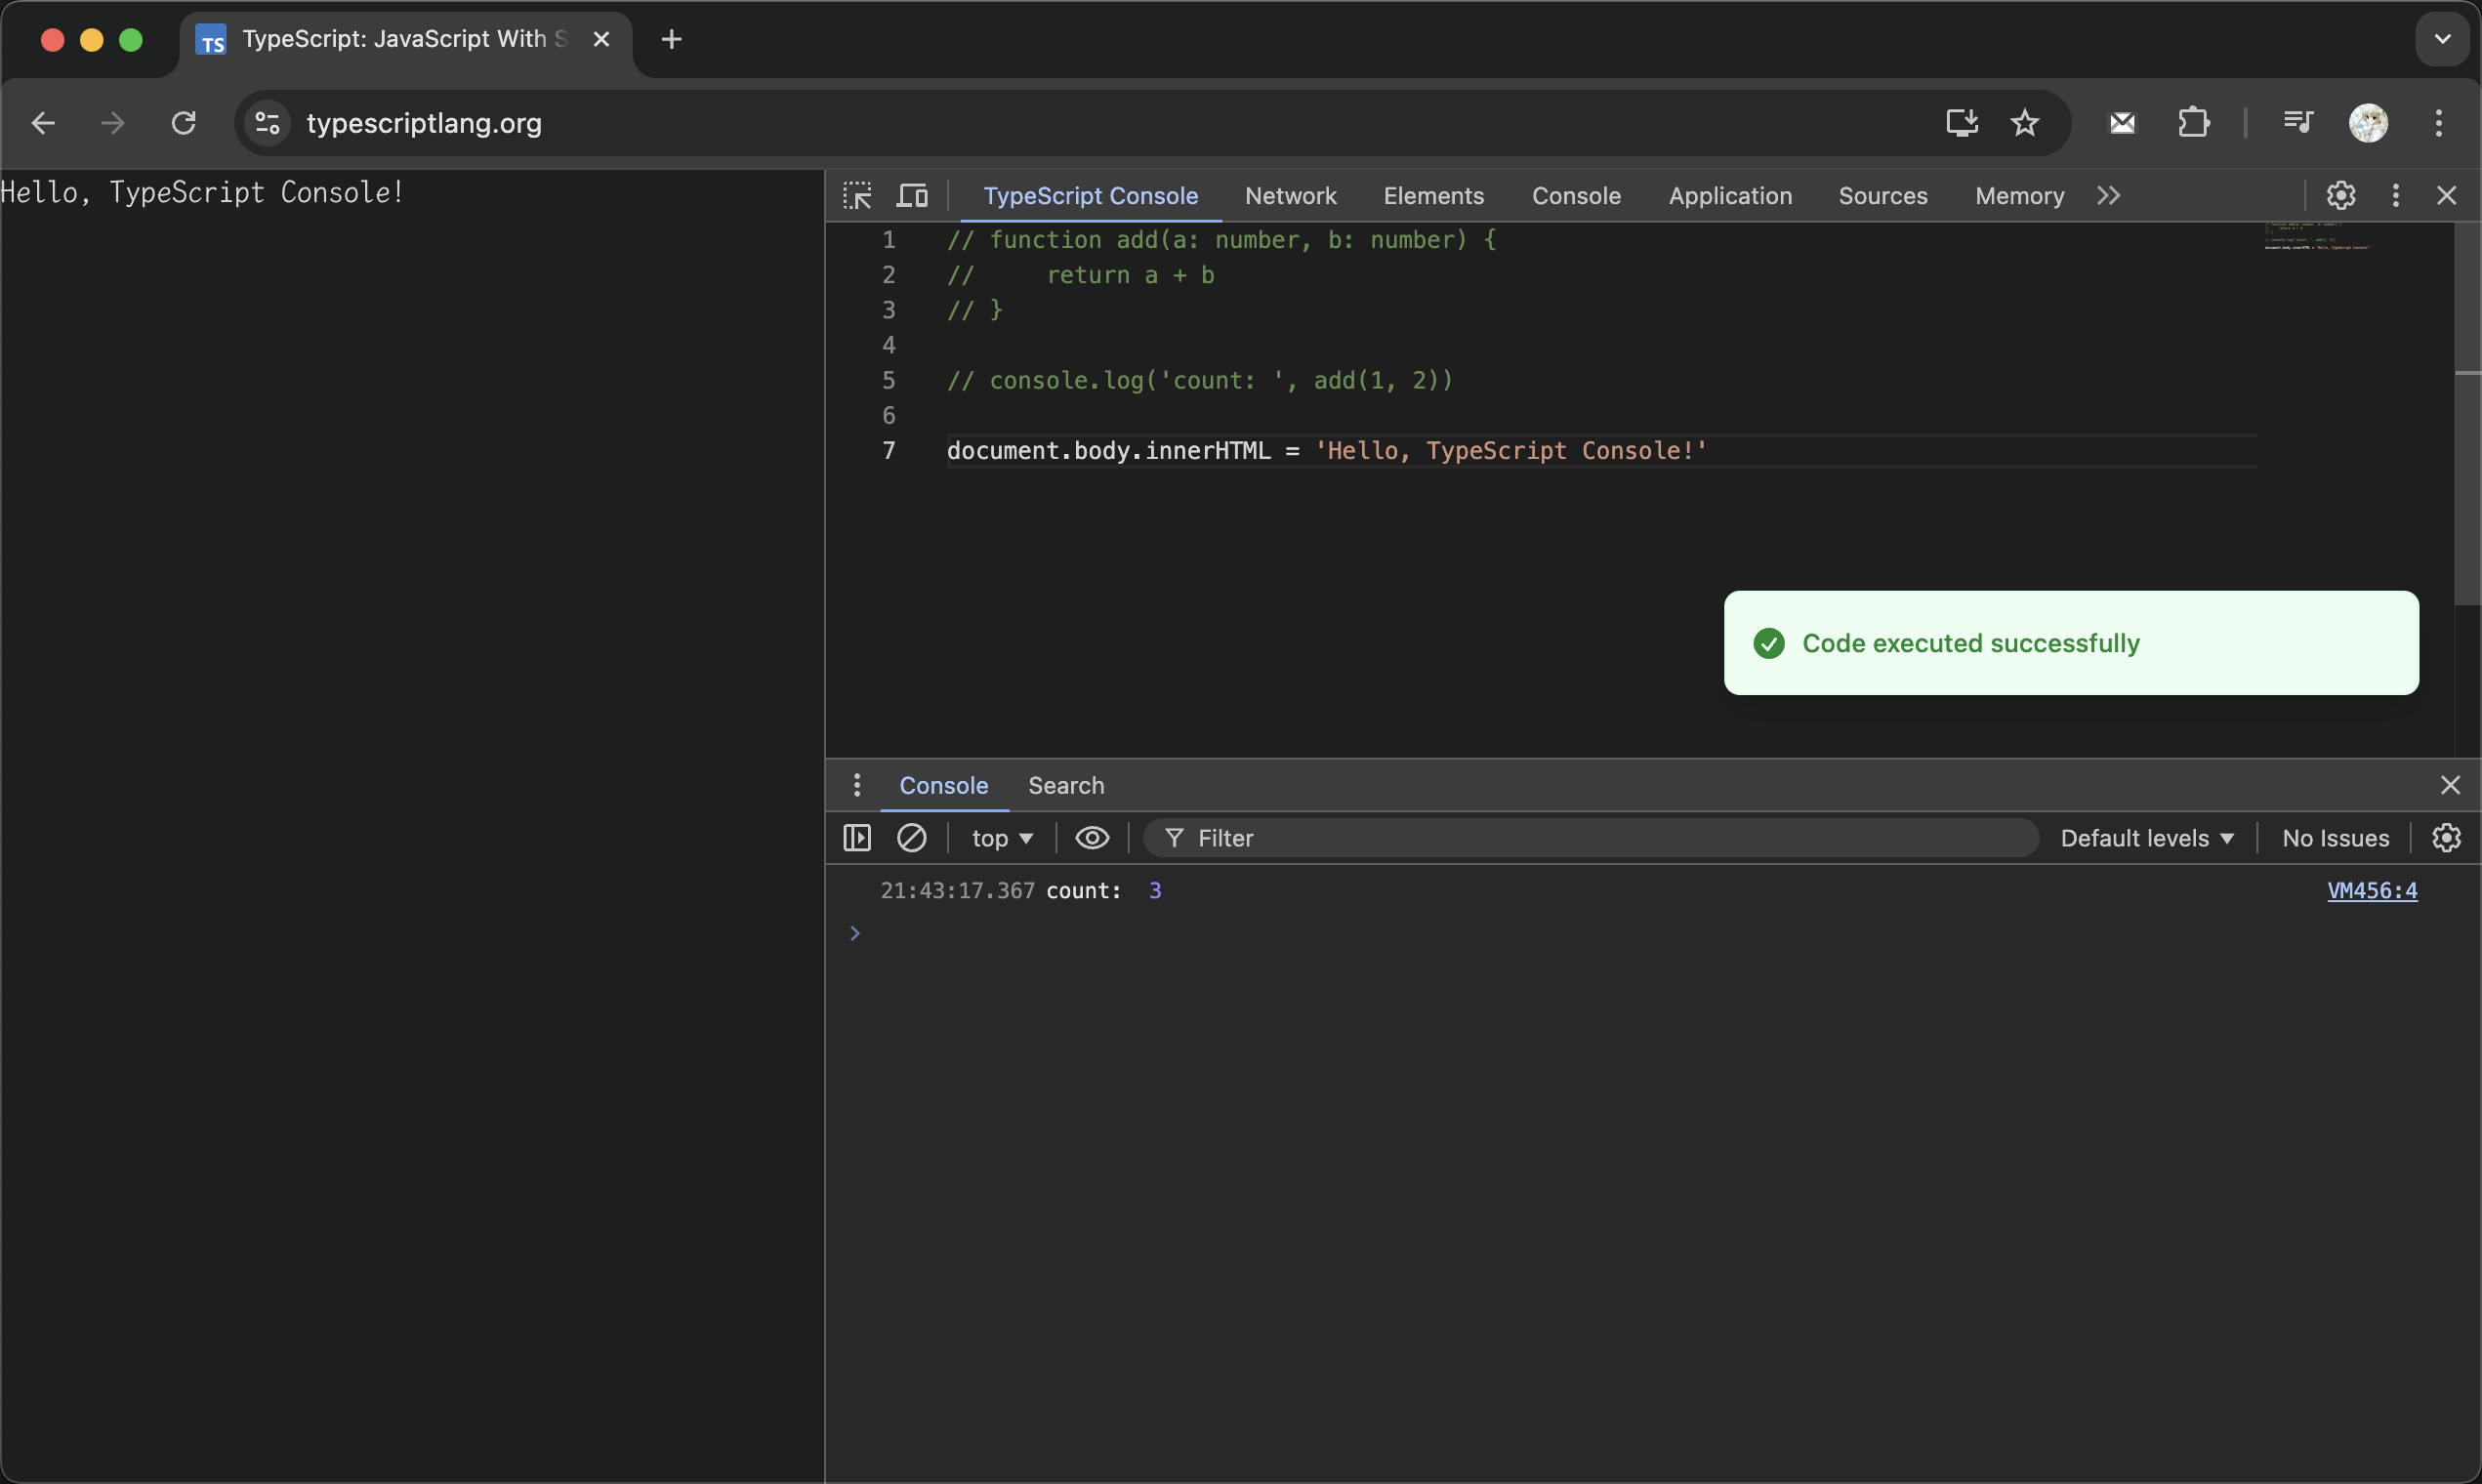The width and height of the screenshot is (2482, 1484).
Task: Click the console prompt input line
Action: pyautogui.click(x=1653, y=933)
